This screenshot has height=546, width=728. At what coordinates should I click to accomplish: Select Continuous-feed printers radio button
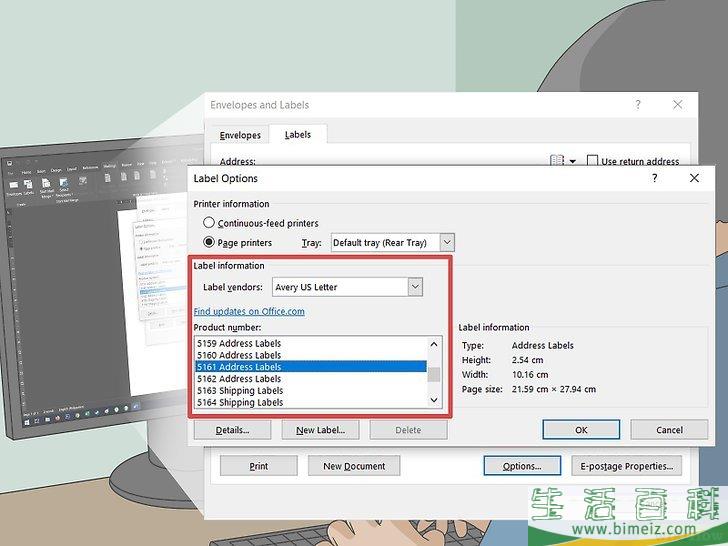tap(209, 223)
